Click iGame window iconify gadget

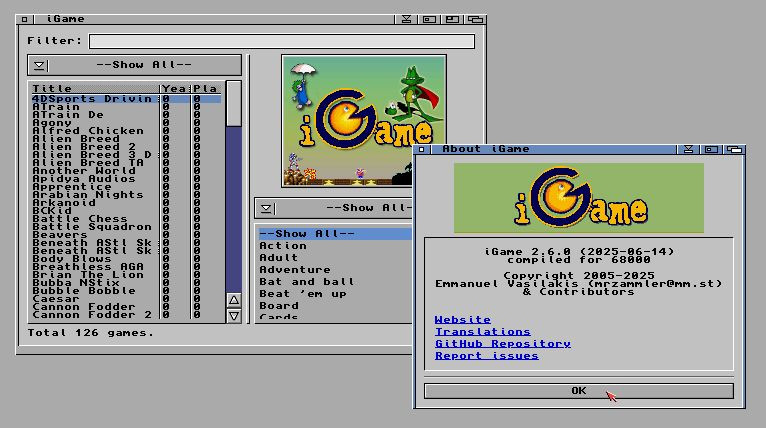[x=406, y=19]
